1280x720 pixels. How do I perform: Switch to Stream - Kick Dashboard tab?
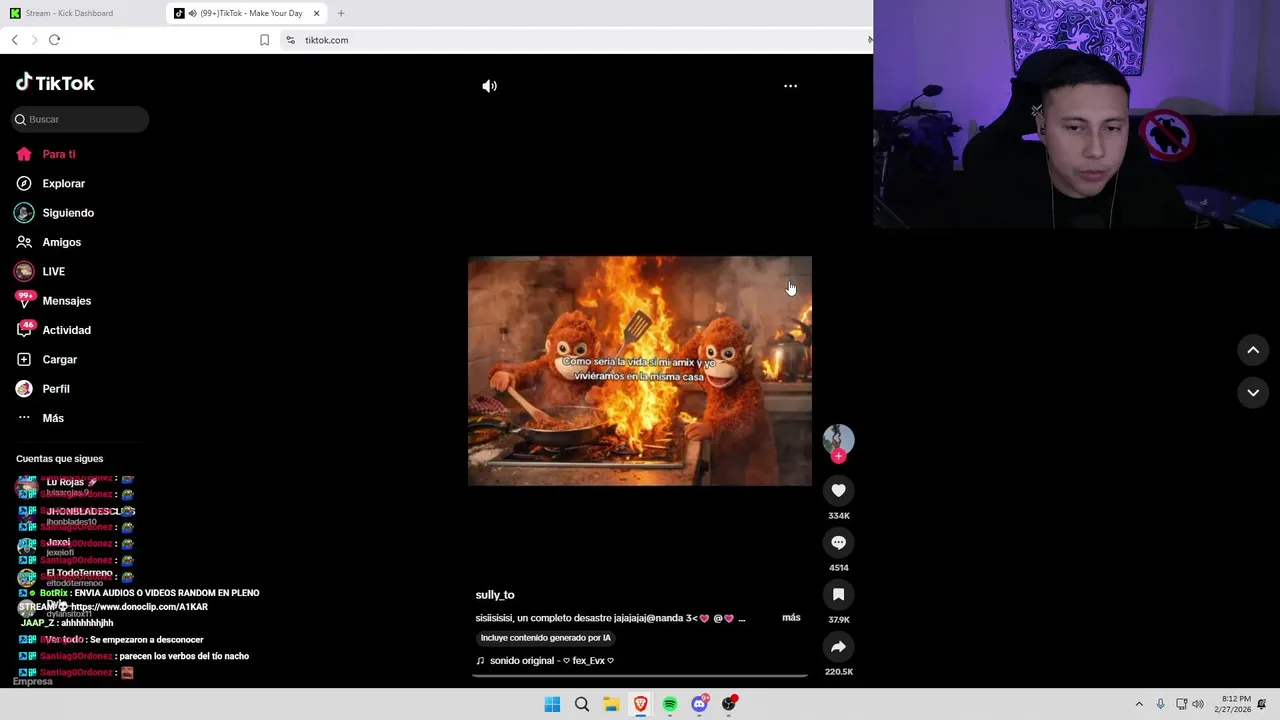pos(82,13)
